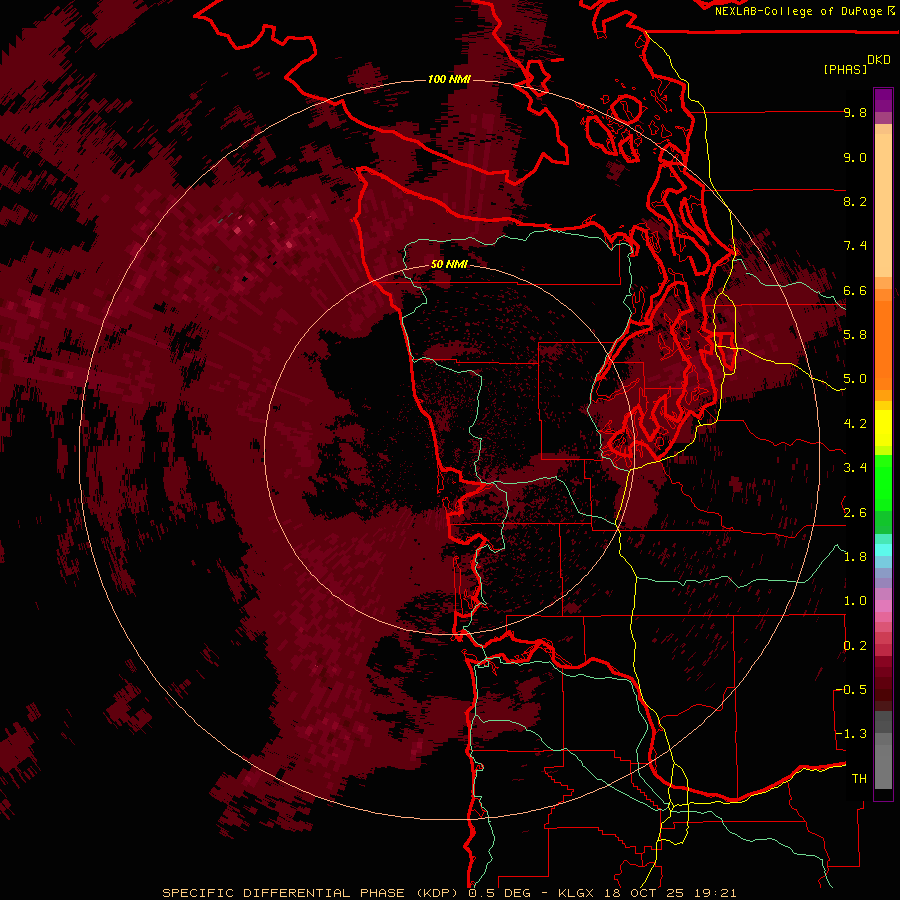The height and width of the screenshot is (900, 900).
Task: Click the 1.8 scale value
Action: coord(855,557)
